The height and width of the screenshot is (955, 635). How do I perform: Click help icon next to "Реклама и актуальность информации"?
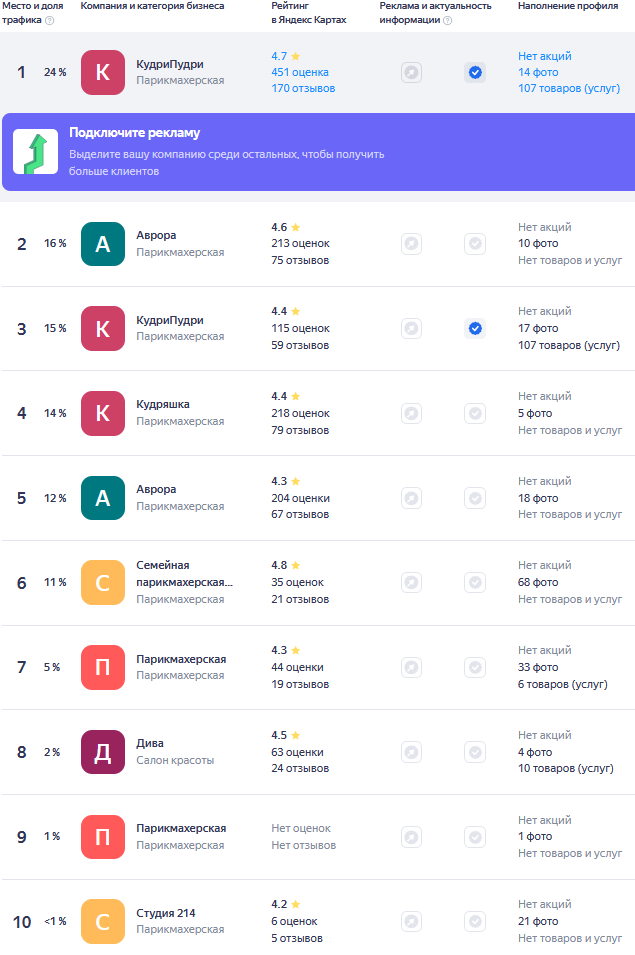[x=447, y=20]
